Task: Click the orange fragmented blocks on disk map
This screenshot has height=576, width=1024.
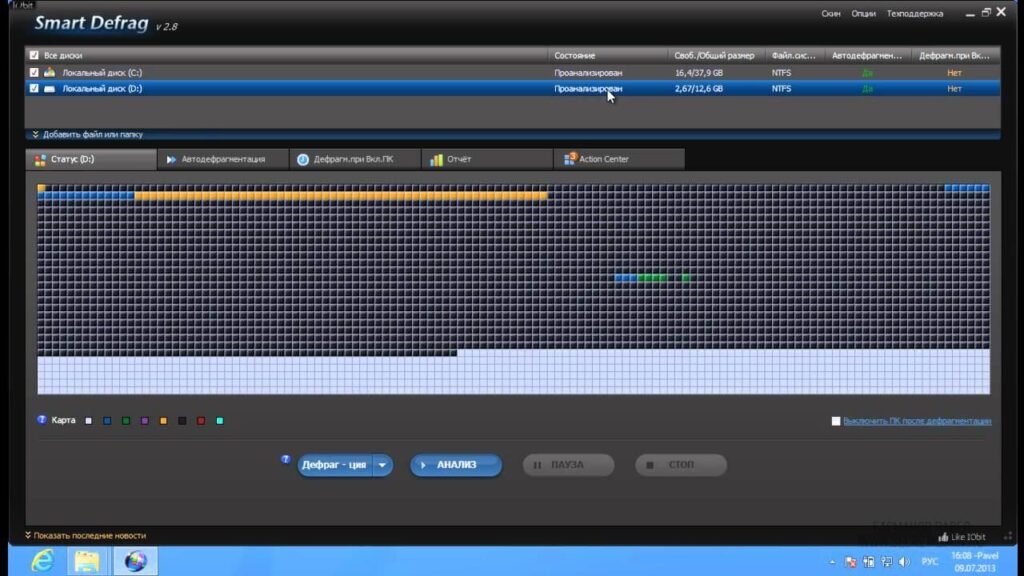Action: coord(341,195)
